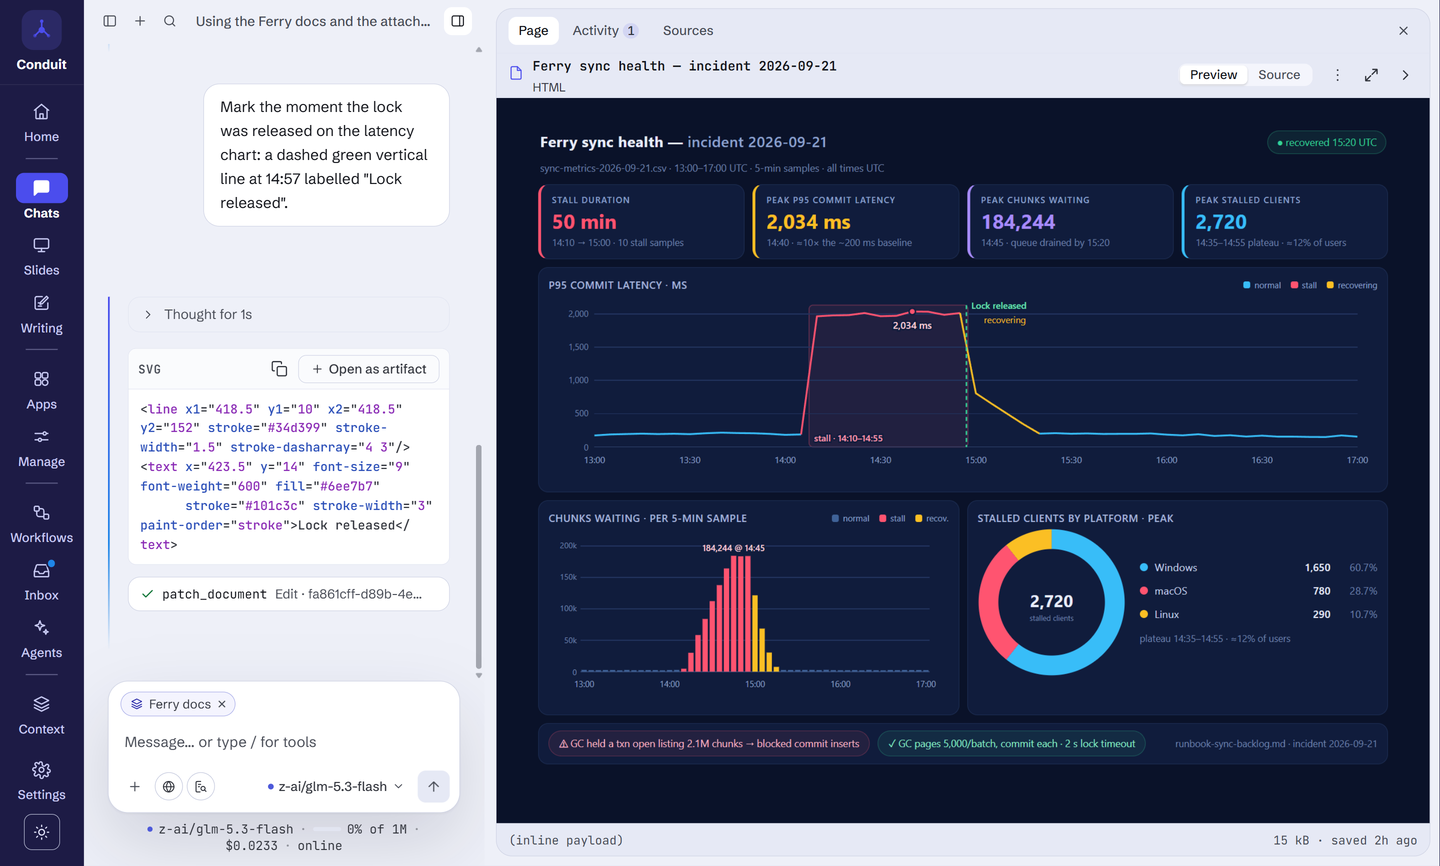Toggle the artifact side panel

pyautogui.click(x=458, y=21)
